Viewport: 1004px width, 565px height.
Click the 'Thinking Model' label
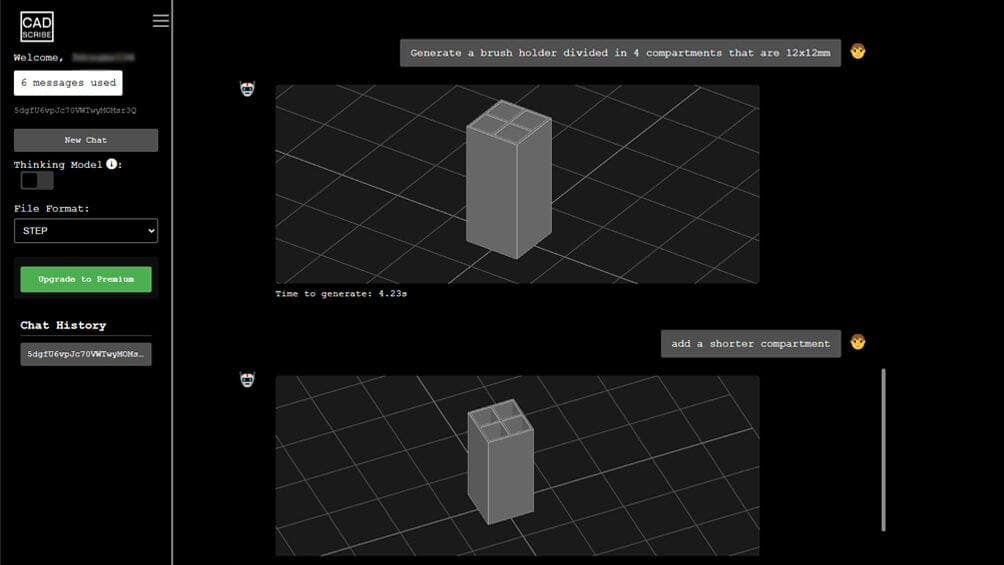coord(58,165)
